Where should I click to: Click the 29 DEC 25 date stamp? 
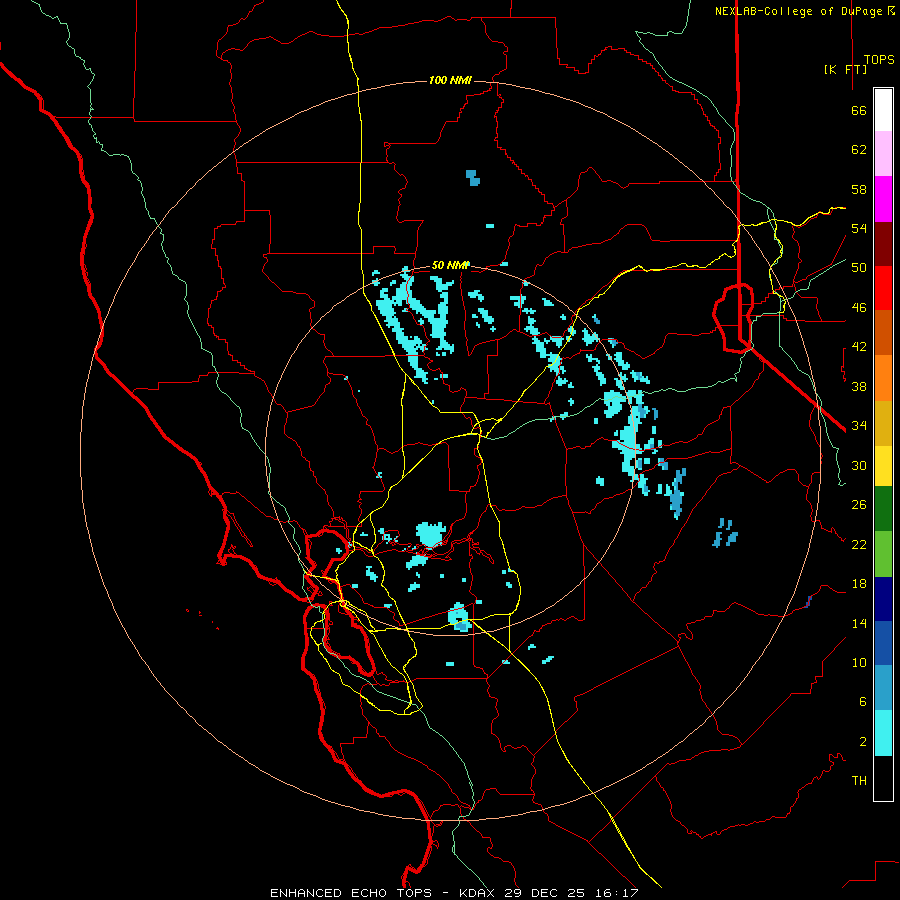545,893
